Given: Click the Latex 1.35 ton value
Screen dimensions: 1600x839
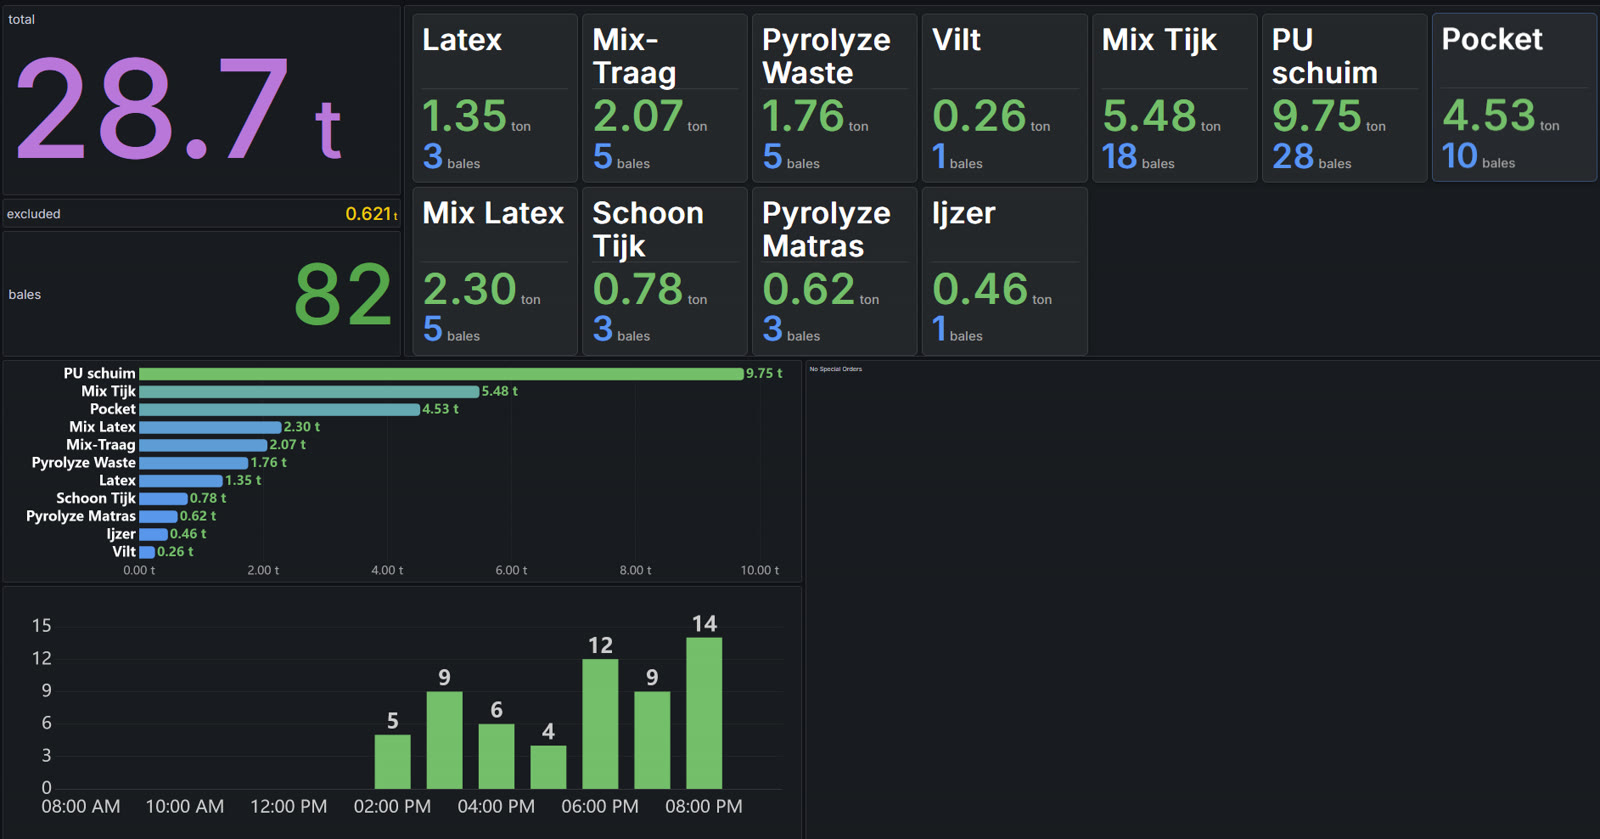Looking at the screenshot, I should tap(476, 117).
